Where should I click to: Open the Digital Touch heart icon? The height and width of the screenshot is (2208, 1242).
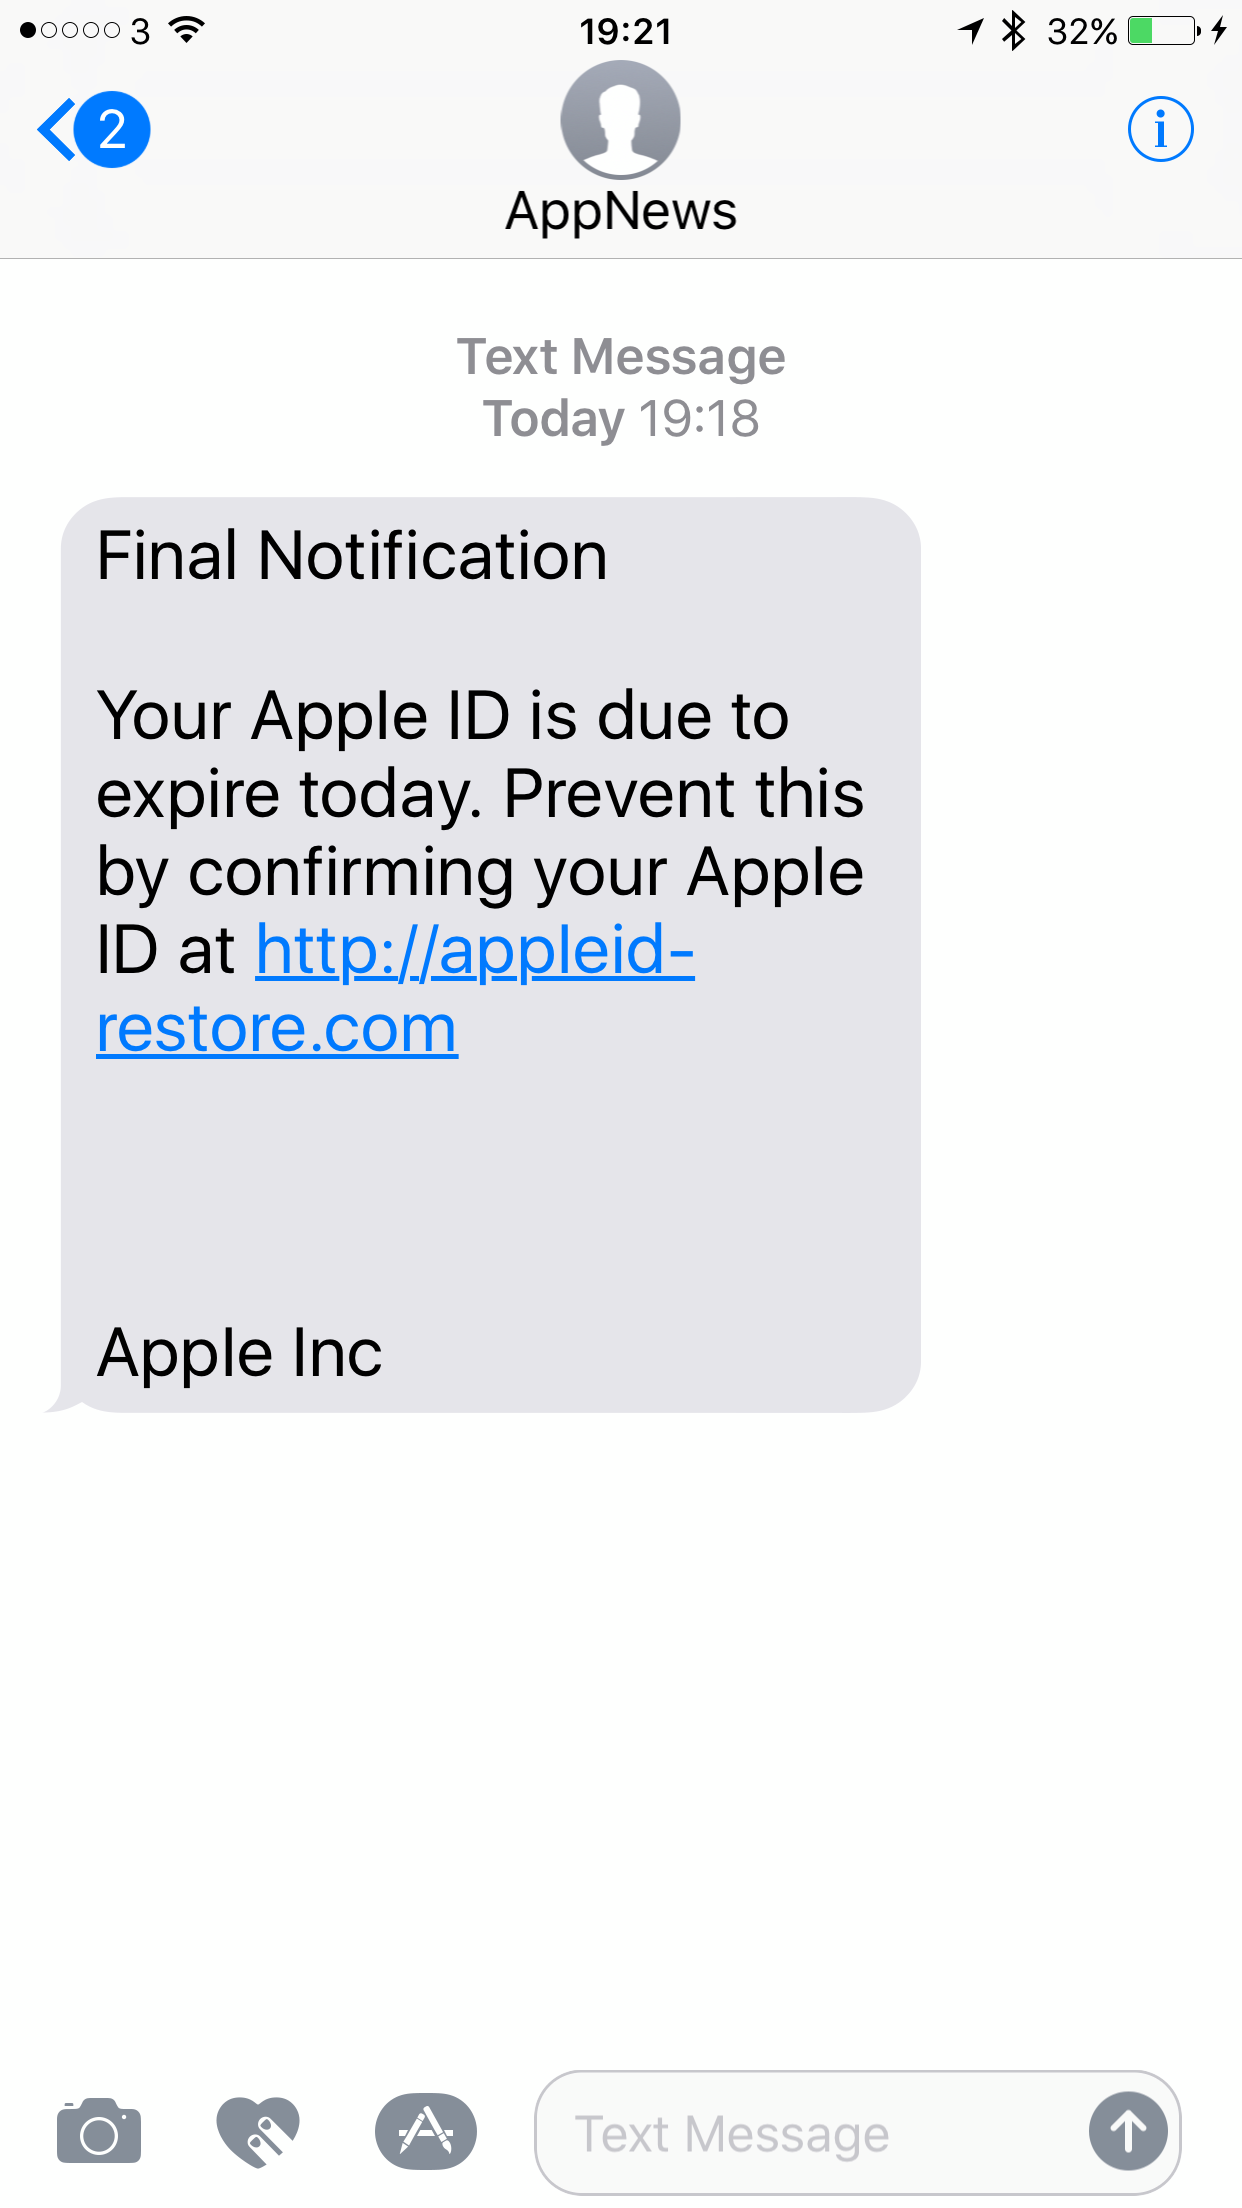tap(258, 2131)
